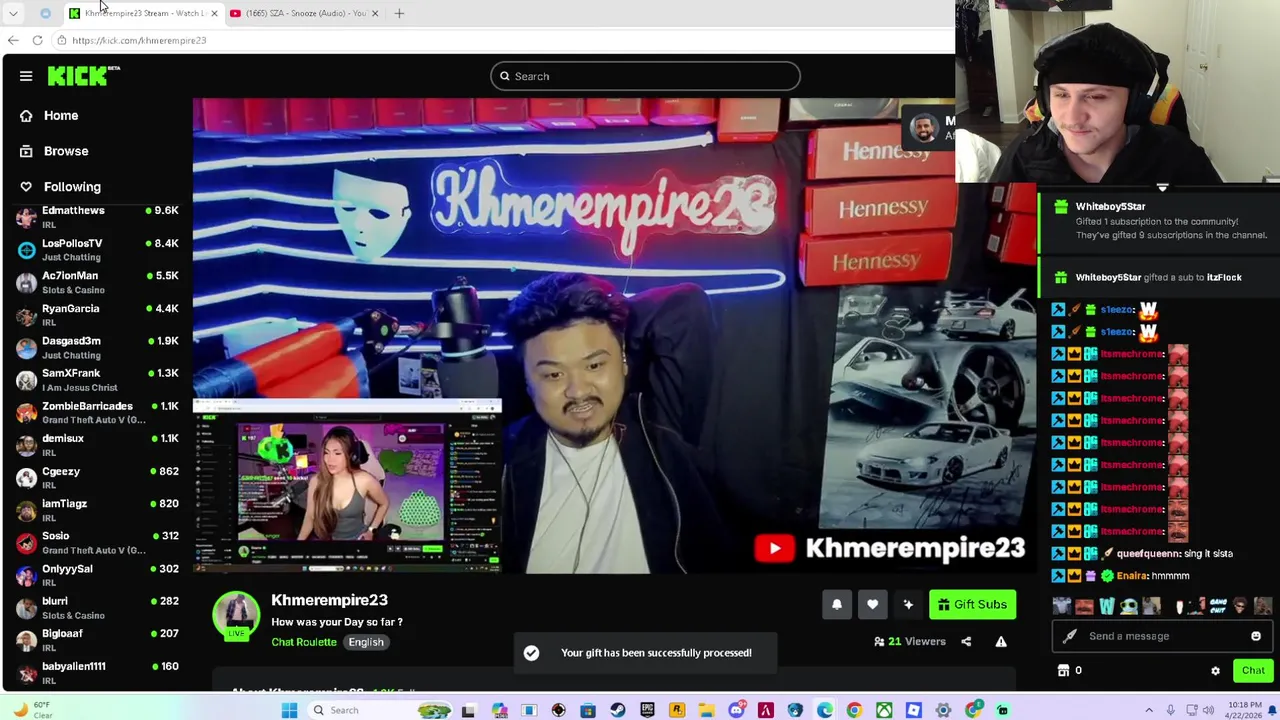Click the Kick search box

click(645, 76)
